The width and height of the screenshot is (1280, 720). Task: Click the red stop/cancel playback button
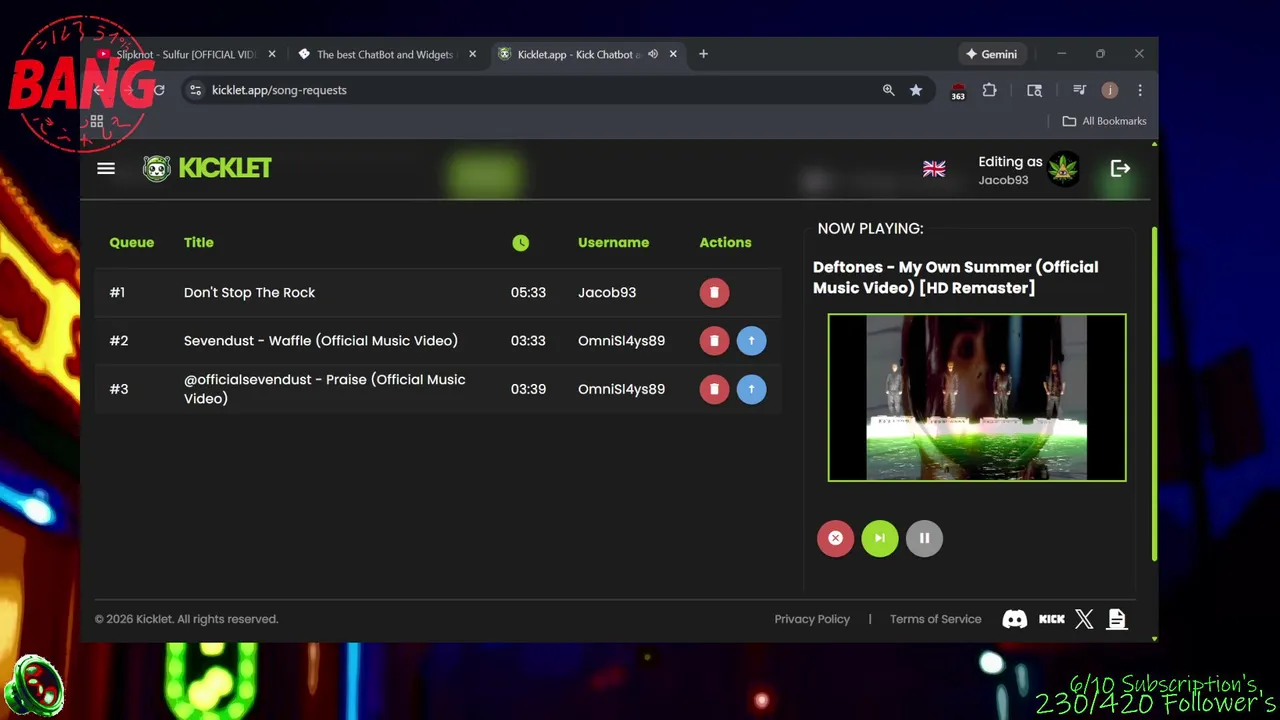(x=835, y=538)
